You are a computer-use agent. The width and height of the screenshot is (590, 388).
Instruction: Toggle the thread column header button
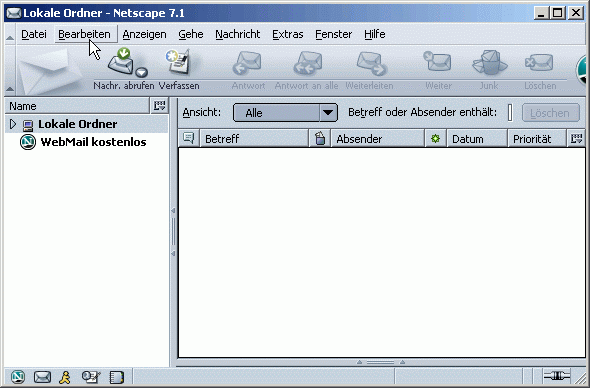click(189, 138)
